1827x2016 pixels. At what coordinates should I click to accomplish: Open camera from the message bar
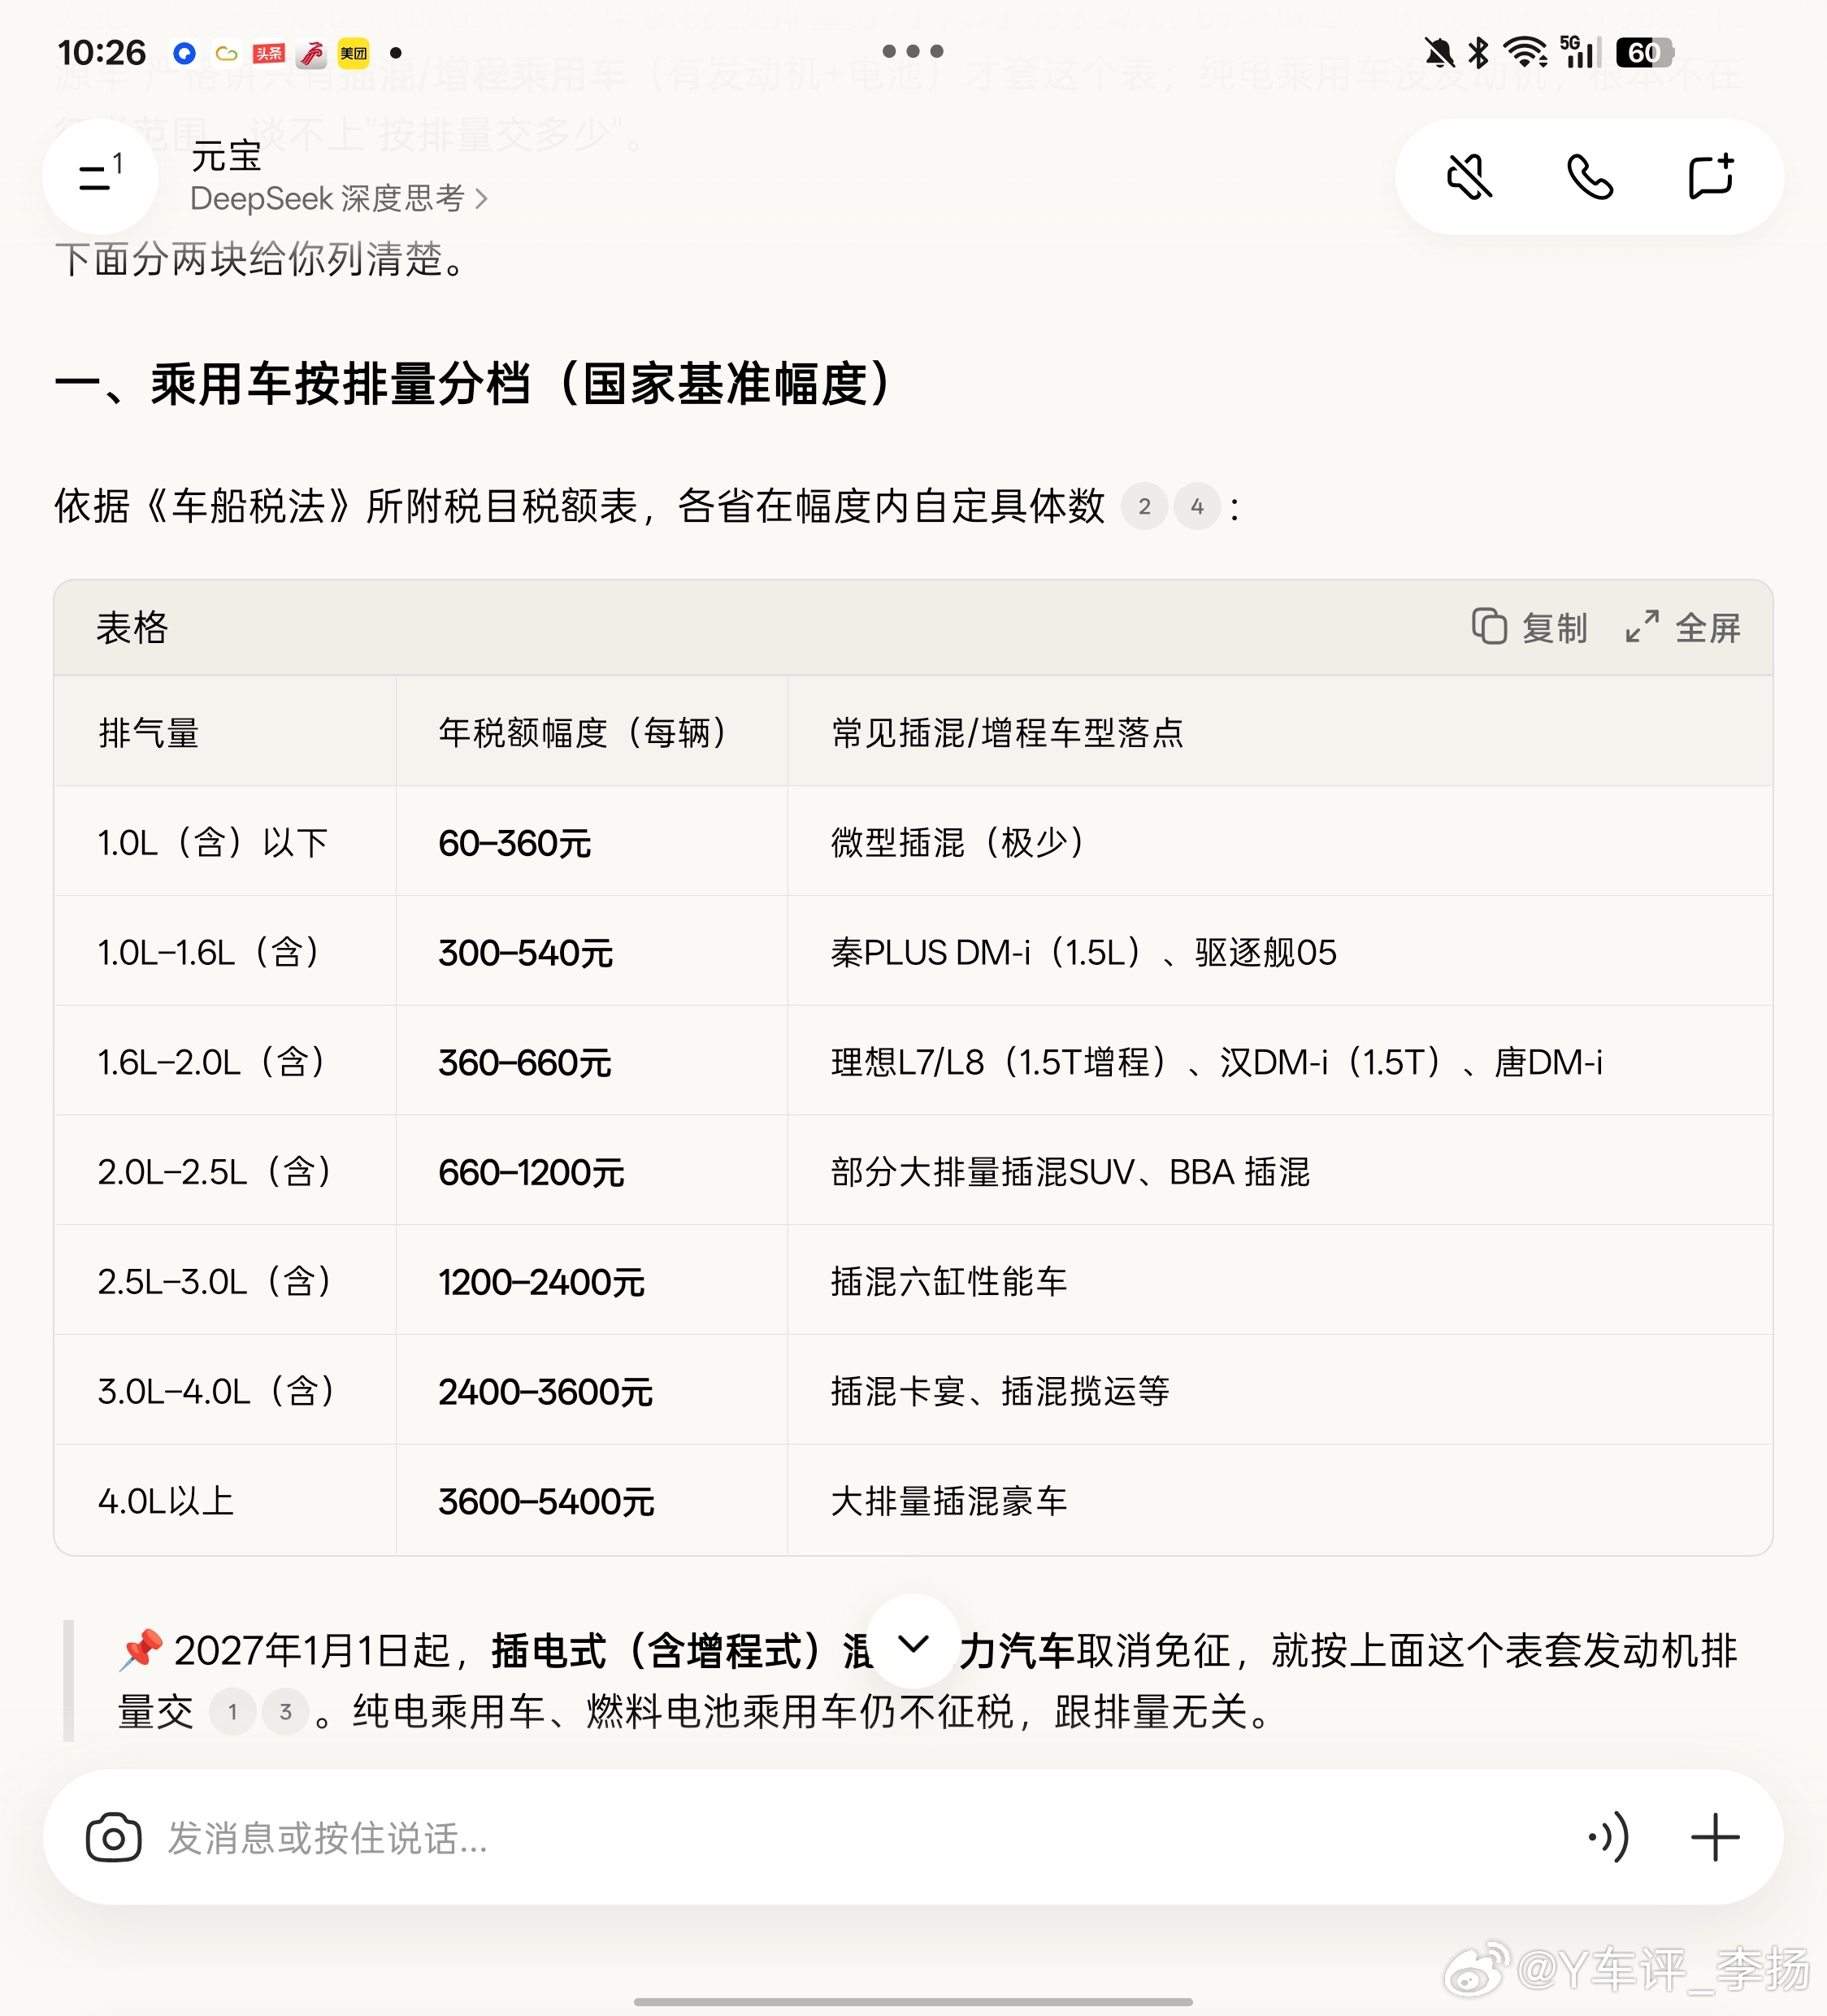(x=113, y=1837)
